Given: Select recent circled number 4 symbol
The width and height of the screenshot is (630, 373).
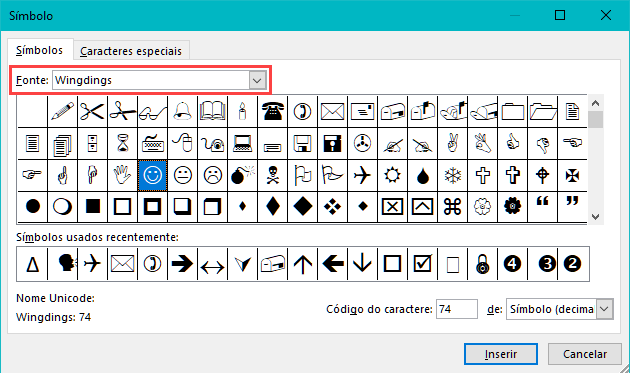Looking at the screenshot, I should coord(512,264).
